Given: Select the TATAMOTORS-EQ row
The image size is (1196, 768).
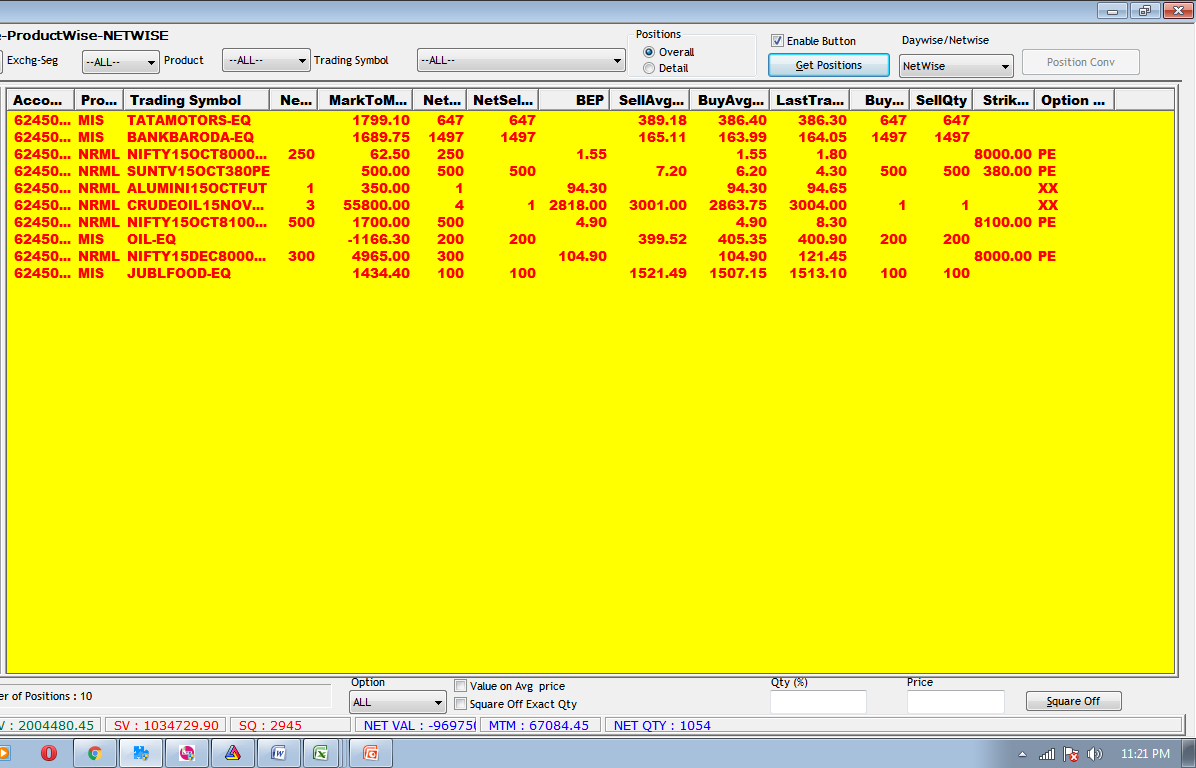Looking at the screenshot, I should pos(590,120).
